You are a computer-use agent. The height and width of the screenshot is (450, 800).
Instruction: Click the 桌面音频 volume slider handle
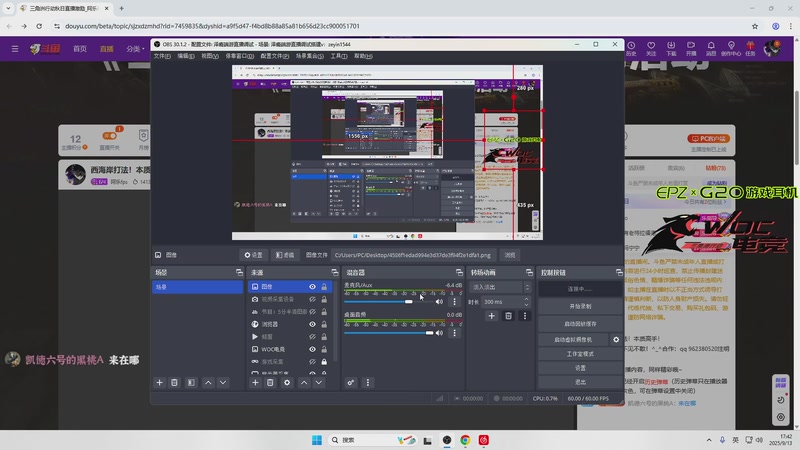(430, 333)
